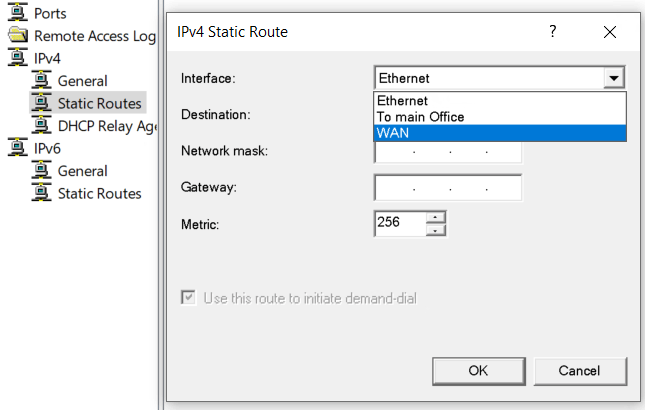This screenshot has height=410, width=645.
Task: Open the Remote Access Logging folder icon
Action: (x=18, y=35)
